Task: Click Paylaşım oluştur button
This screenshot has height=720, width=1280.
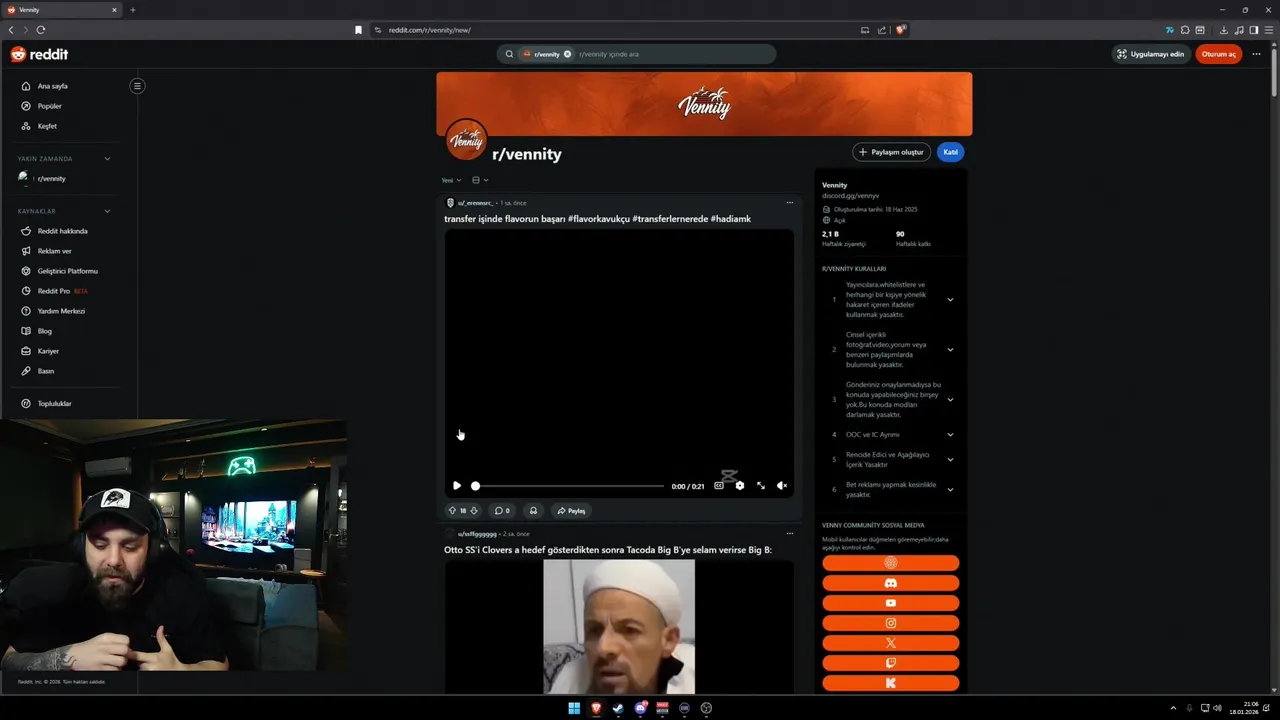Action: click(x=891, y=152)
